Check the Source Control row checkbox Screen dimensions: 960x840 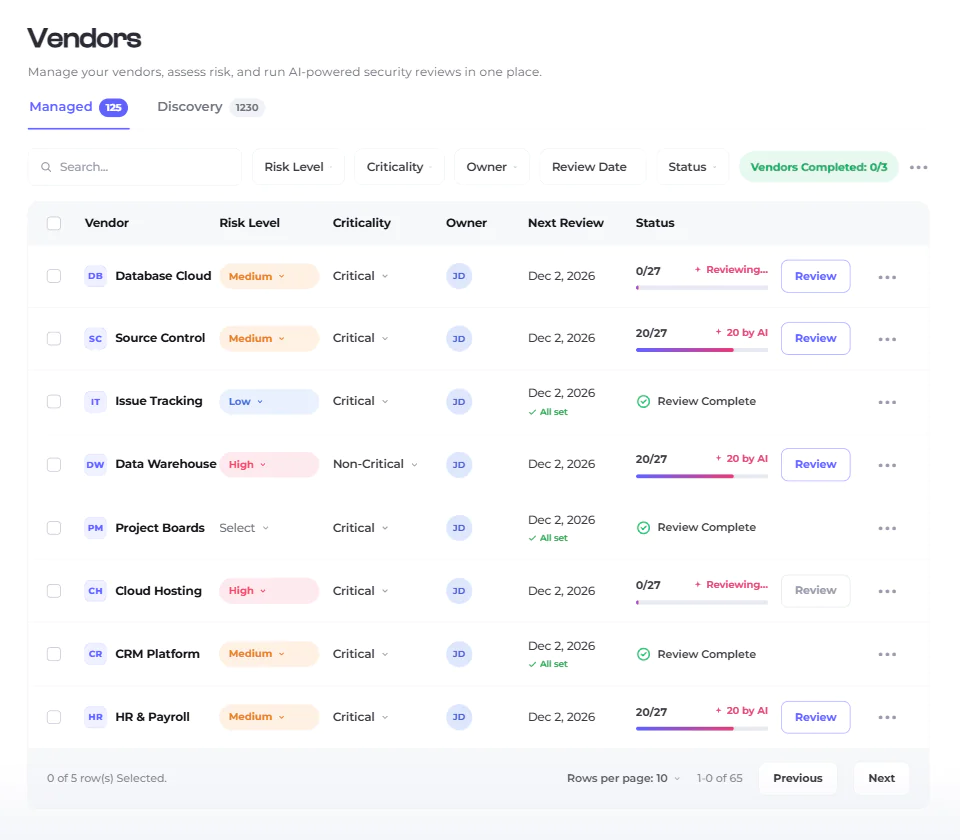(54, 339)
